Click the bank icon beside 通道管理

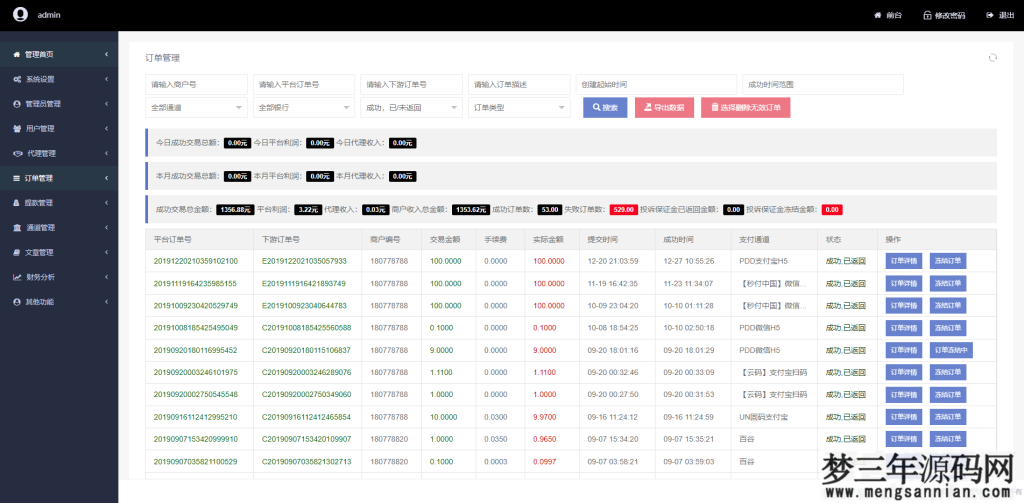pyautogui.click(x=17, y=227)
